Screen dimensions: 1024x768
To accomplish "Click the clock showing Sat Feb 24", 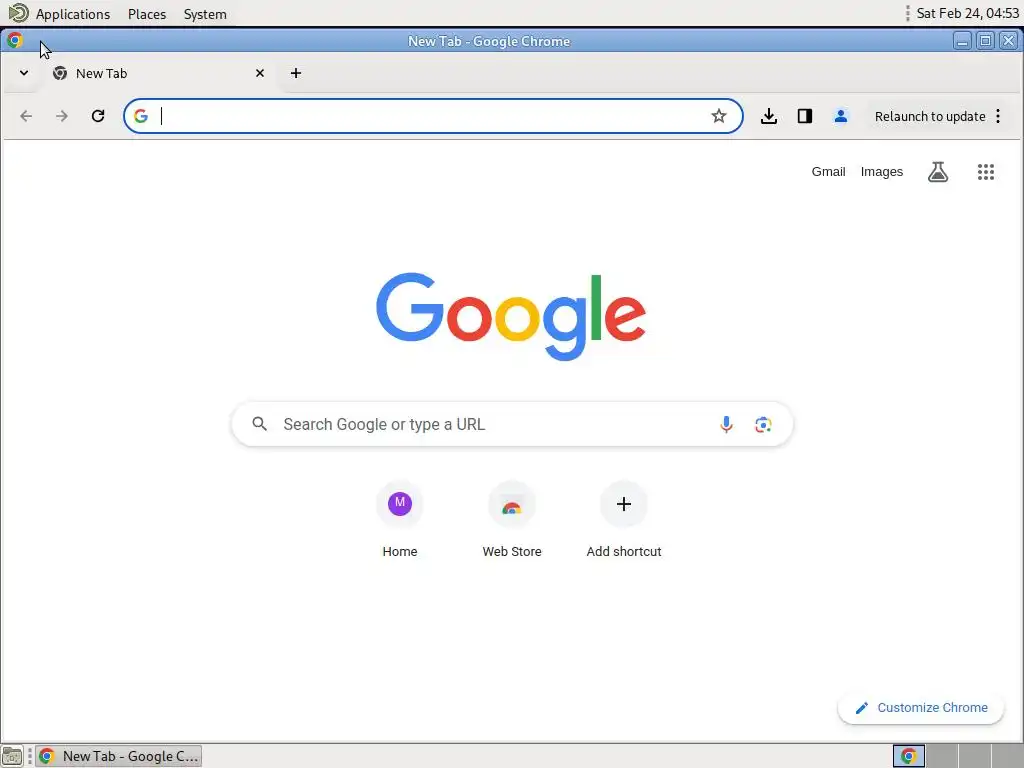I will click(967, 13).
